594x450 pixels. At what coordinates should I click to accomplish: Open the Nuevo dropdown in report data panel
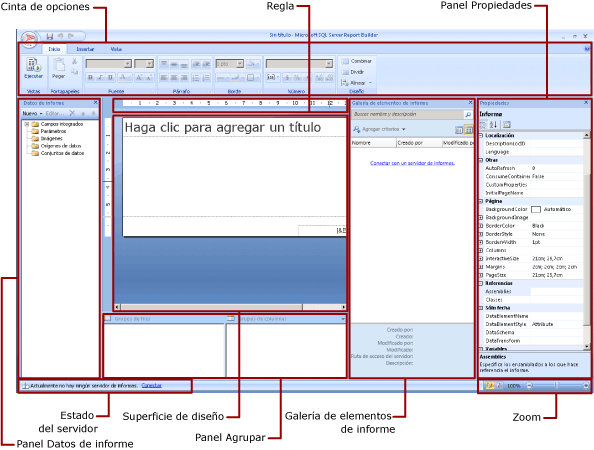(x=32, y=113)
